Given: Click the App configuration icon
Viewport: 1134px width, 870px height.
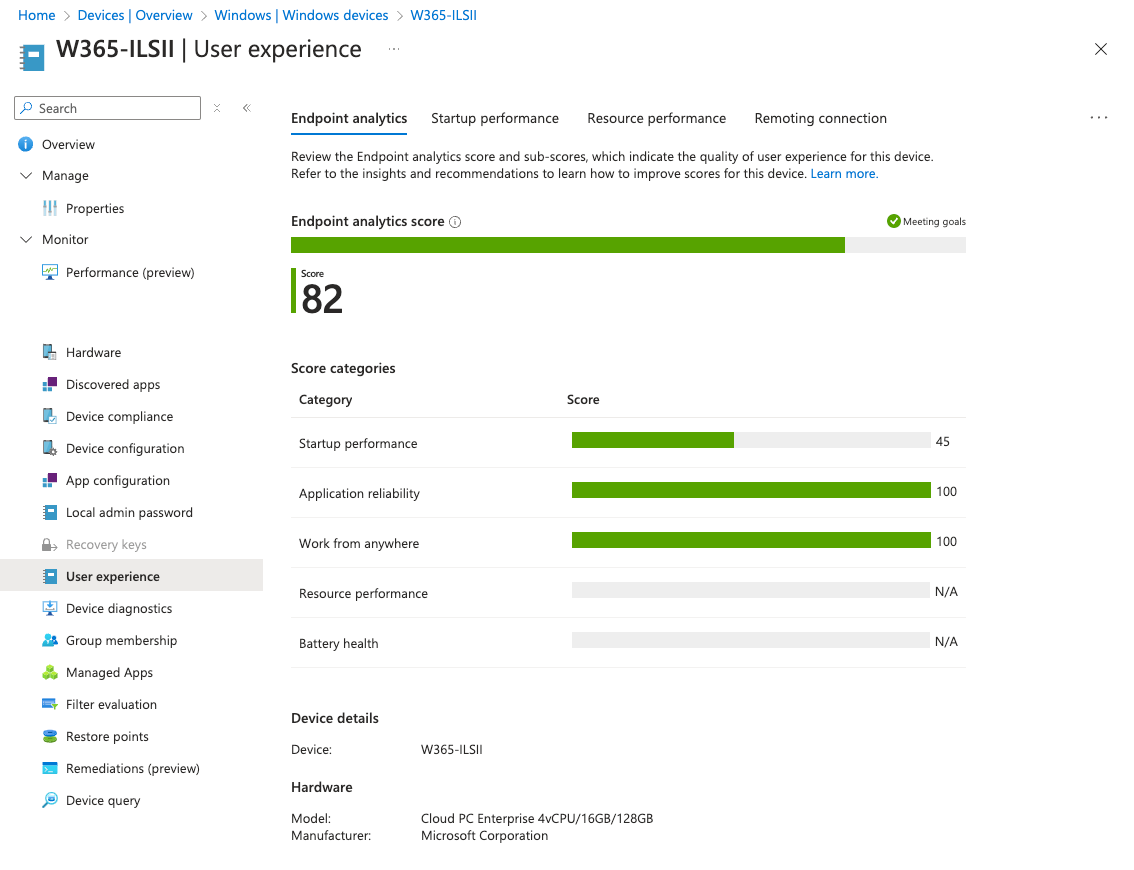Looking at the screenshot, I should pos(50,480).
